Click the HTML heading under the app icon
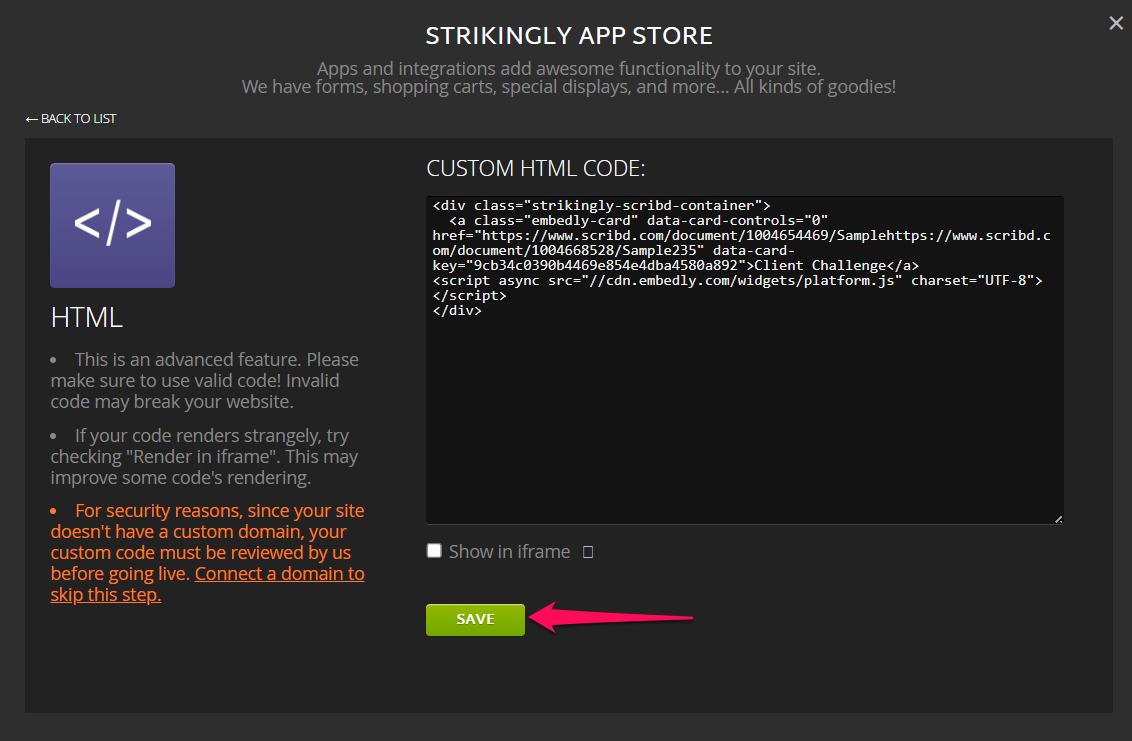This screenshot has width=1132, height=741. coord(87,317)
